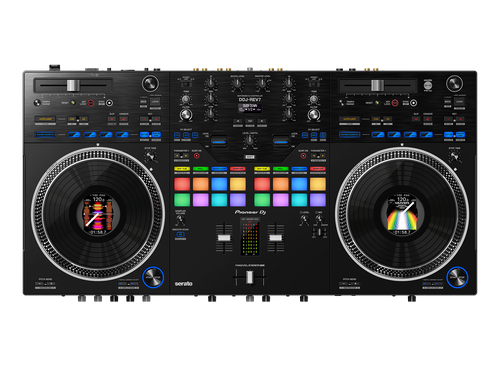Select right deck yellow HOT CUE pad mode
Screen dimensions: 500x367
click(262, 169)
